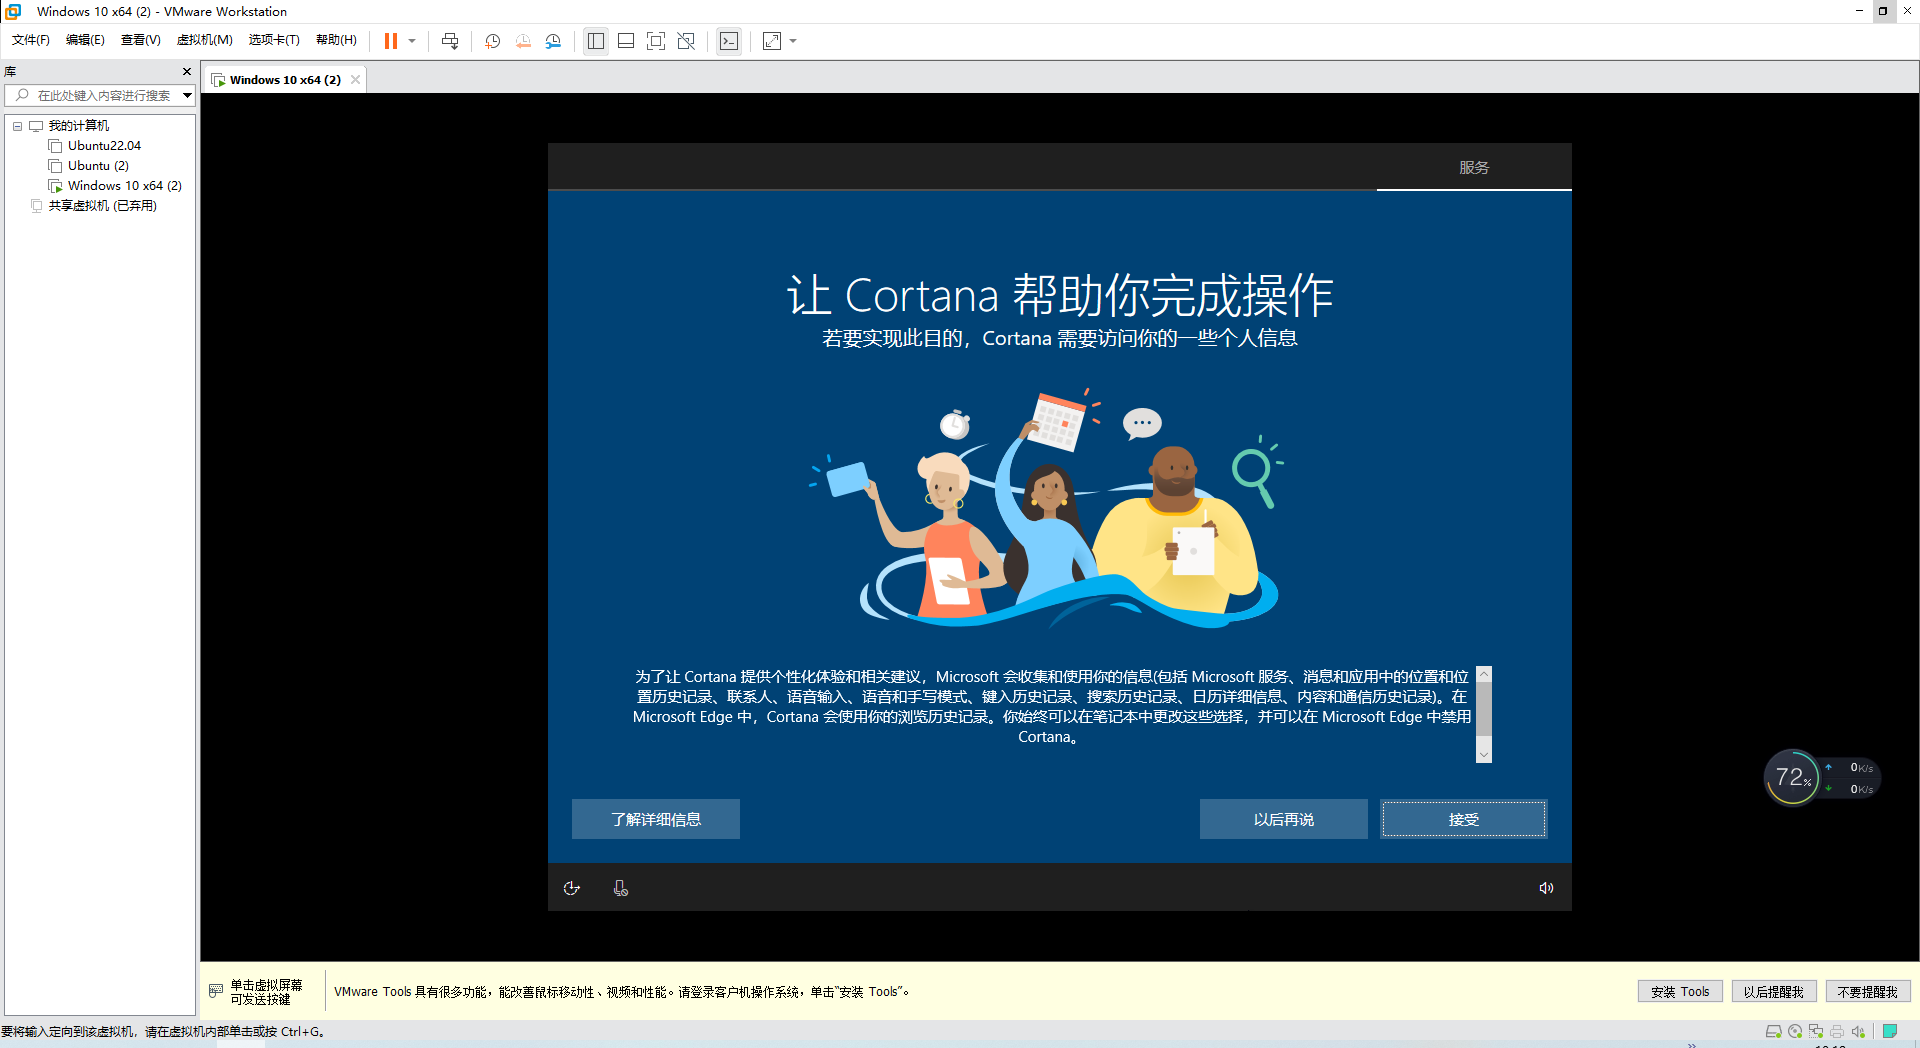Click the 安装 Tools button
Image resolution: width=1920 pixels, height=1048 pixels.
pos(1680,992)
